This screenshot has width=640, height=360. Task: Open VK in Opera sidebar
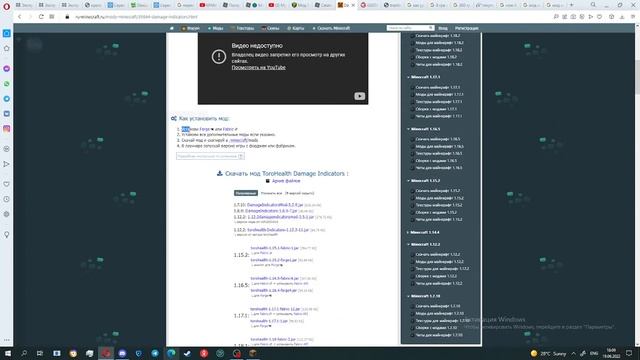[x=7, y=113]
